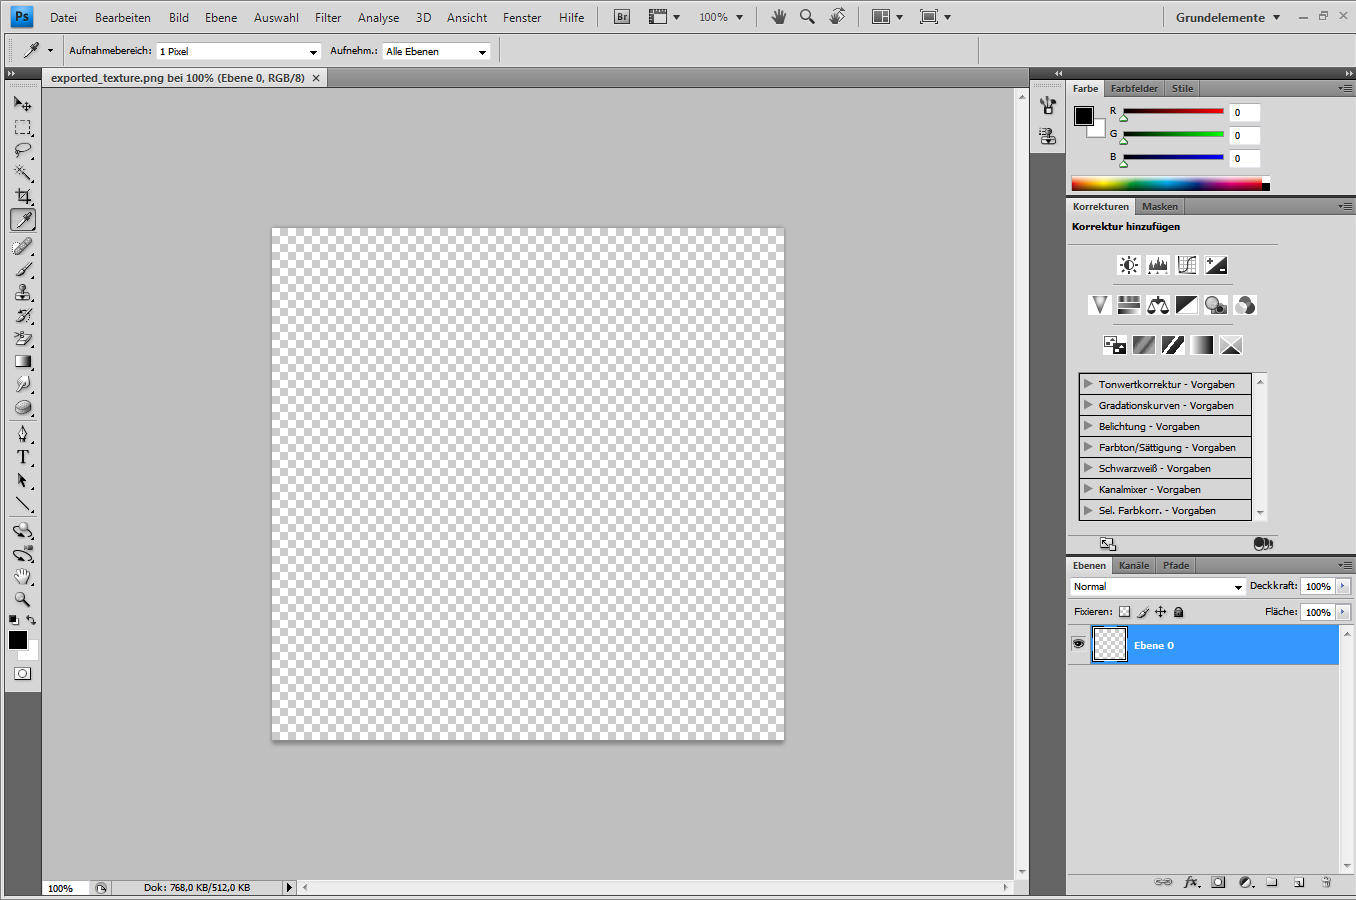
Task: Select the Brush tool
Action: (x=22, y=269)
